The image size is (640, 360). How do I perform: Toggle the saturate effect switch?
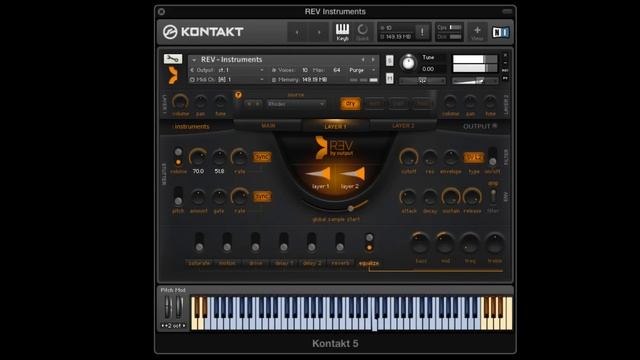199,242
